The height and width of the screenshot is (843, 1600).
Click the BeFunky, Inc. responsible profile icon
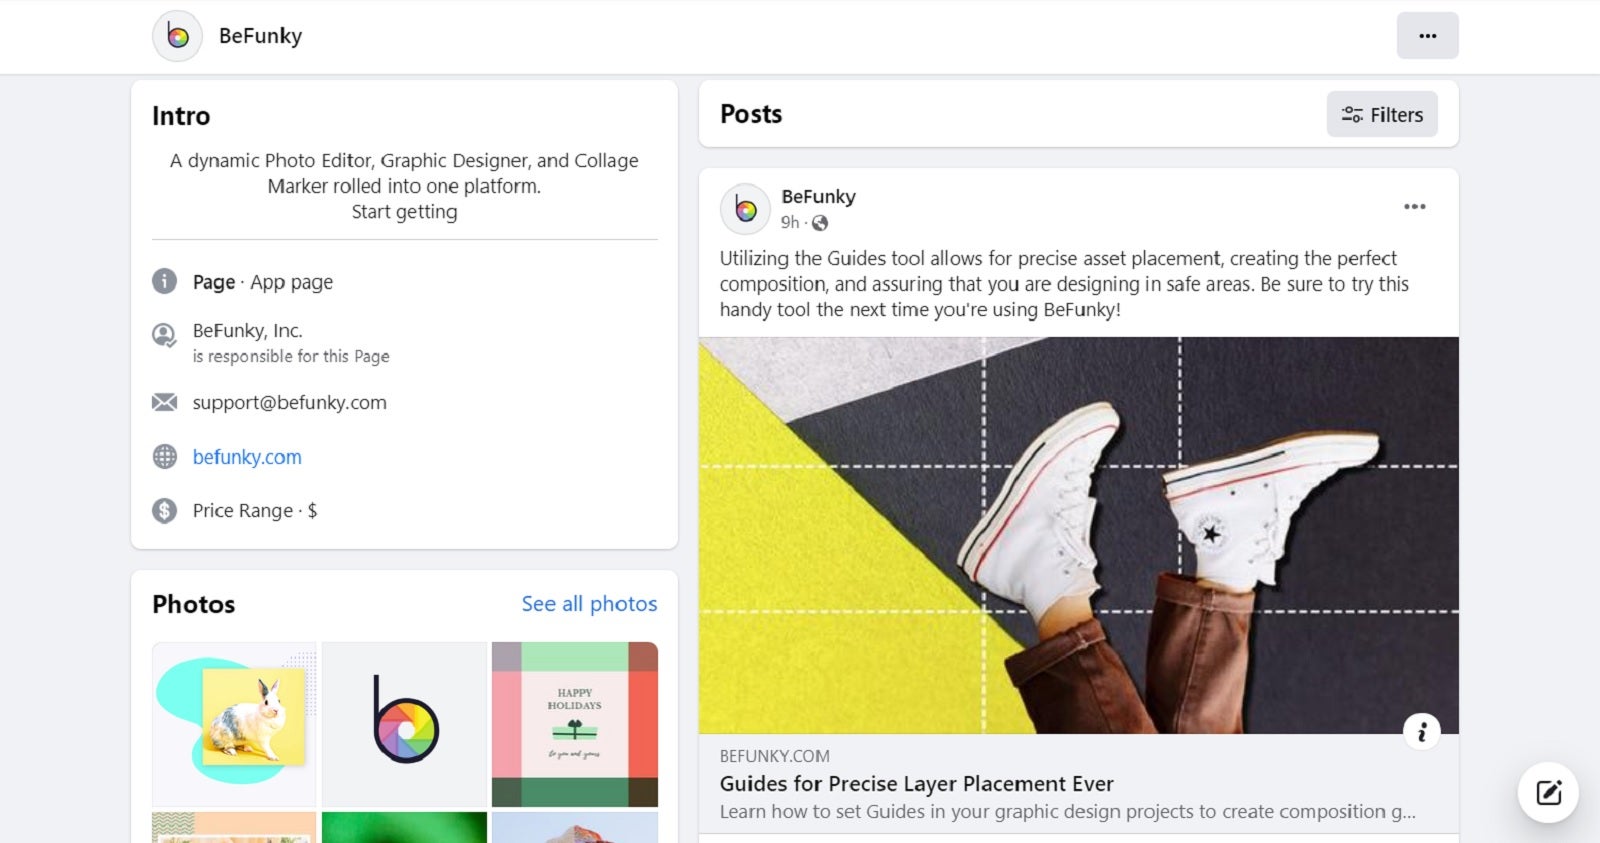click(164, 335)
